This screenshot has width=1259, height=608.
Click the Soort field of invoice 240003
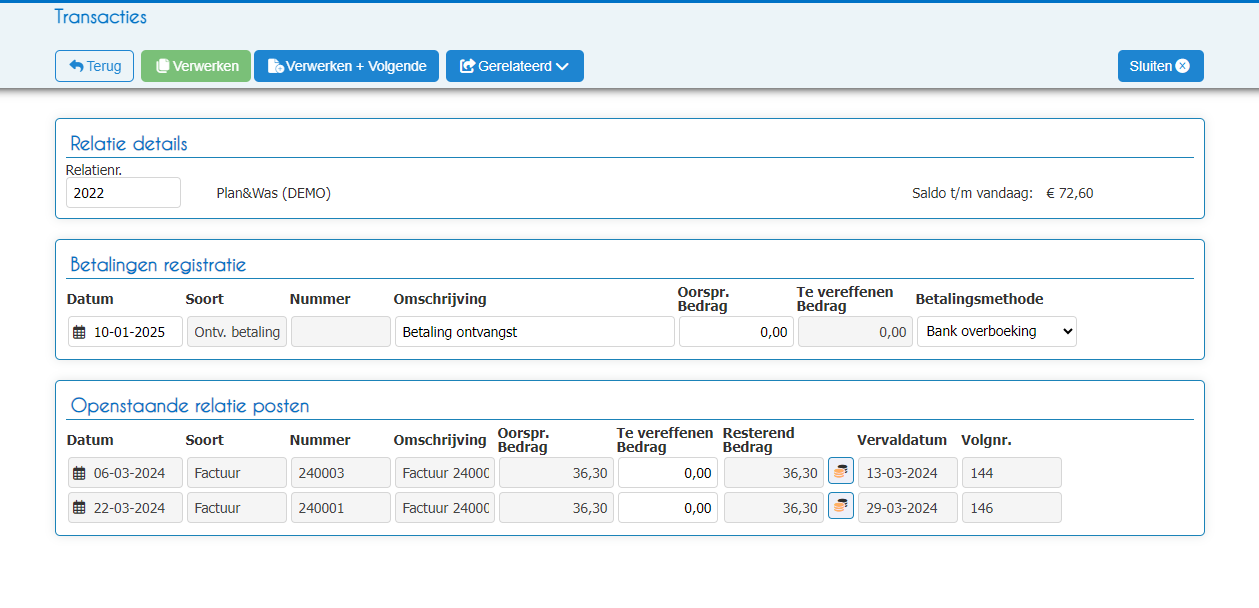coord(237,473)
